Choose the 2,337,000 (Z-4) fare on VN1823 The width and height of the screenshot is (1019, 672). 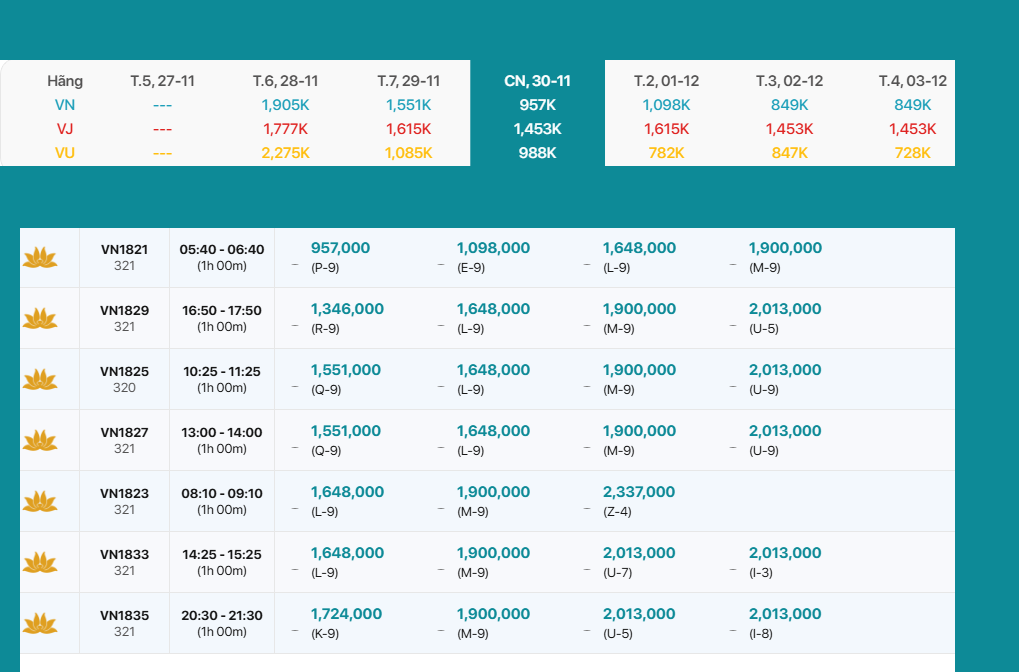pos(638,493)
